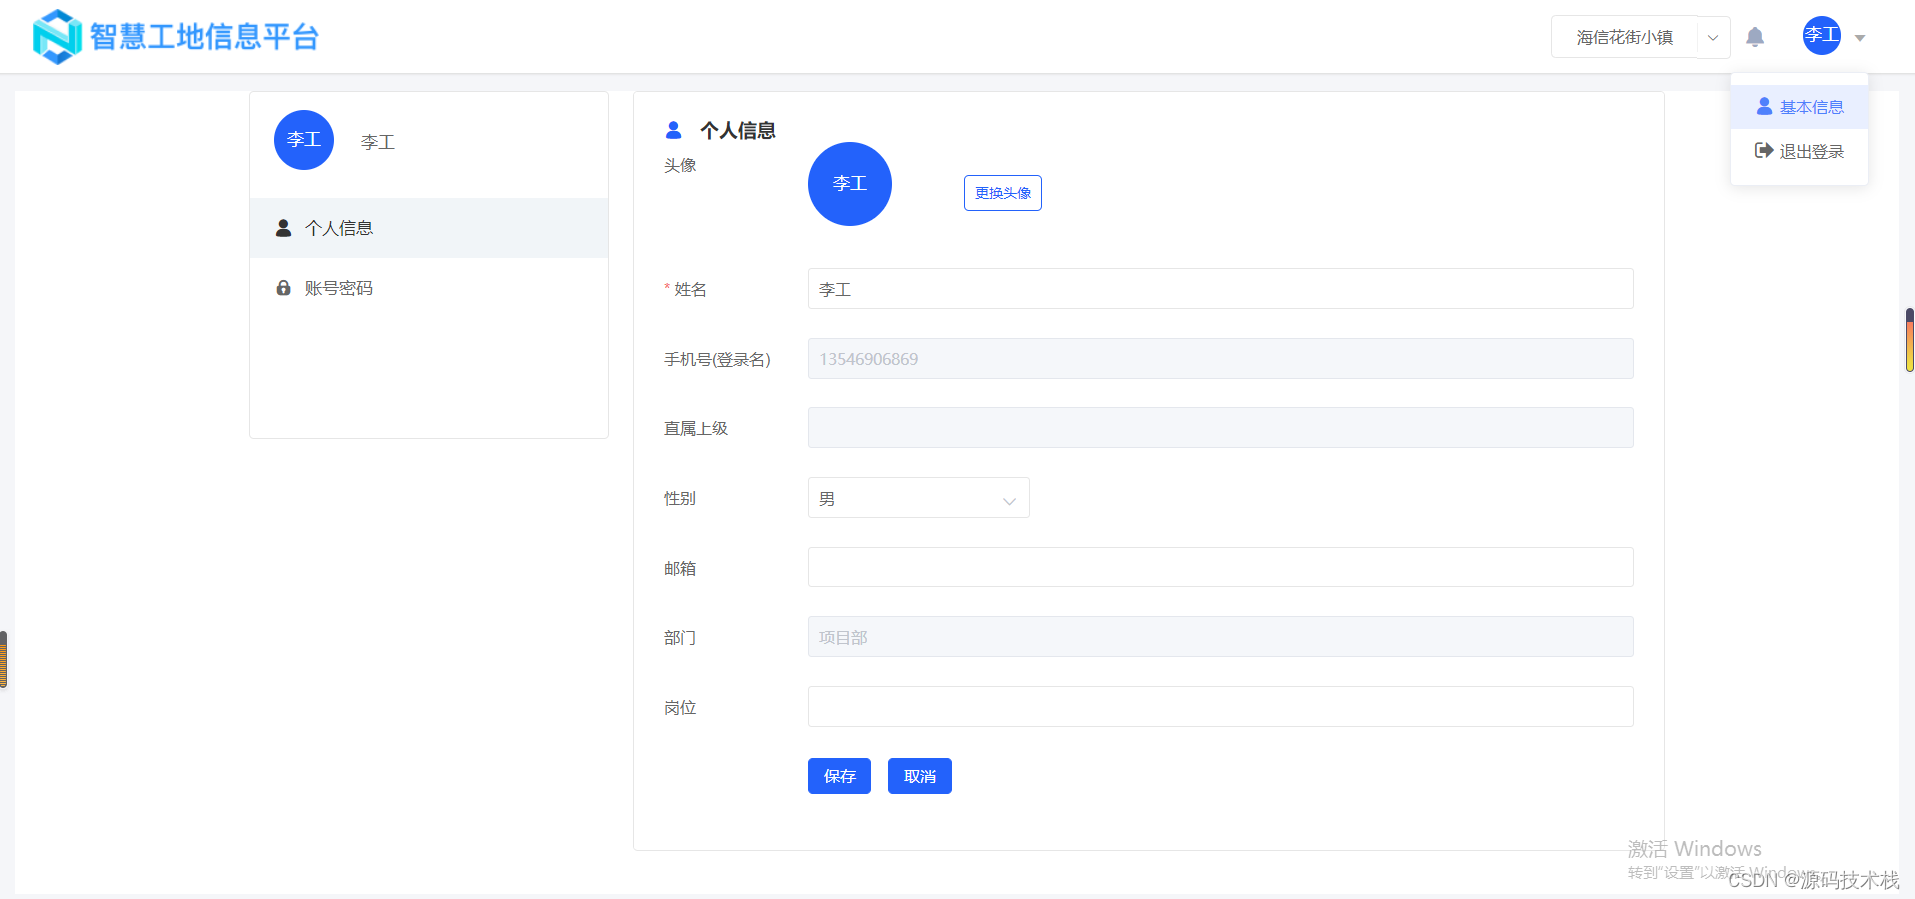
Task: Focus the 邮箱 input field
Action: pyautogui.click(x=1221, y=567)
